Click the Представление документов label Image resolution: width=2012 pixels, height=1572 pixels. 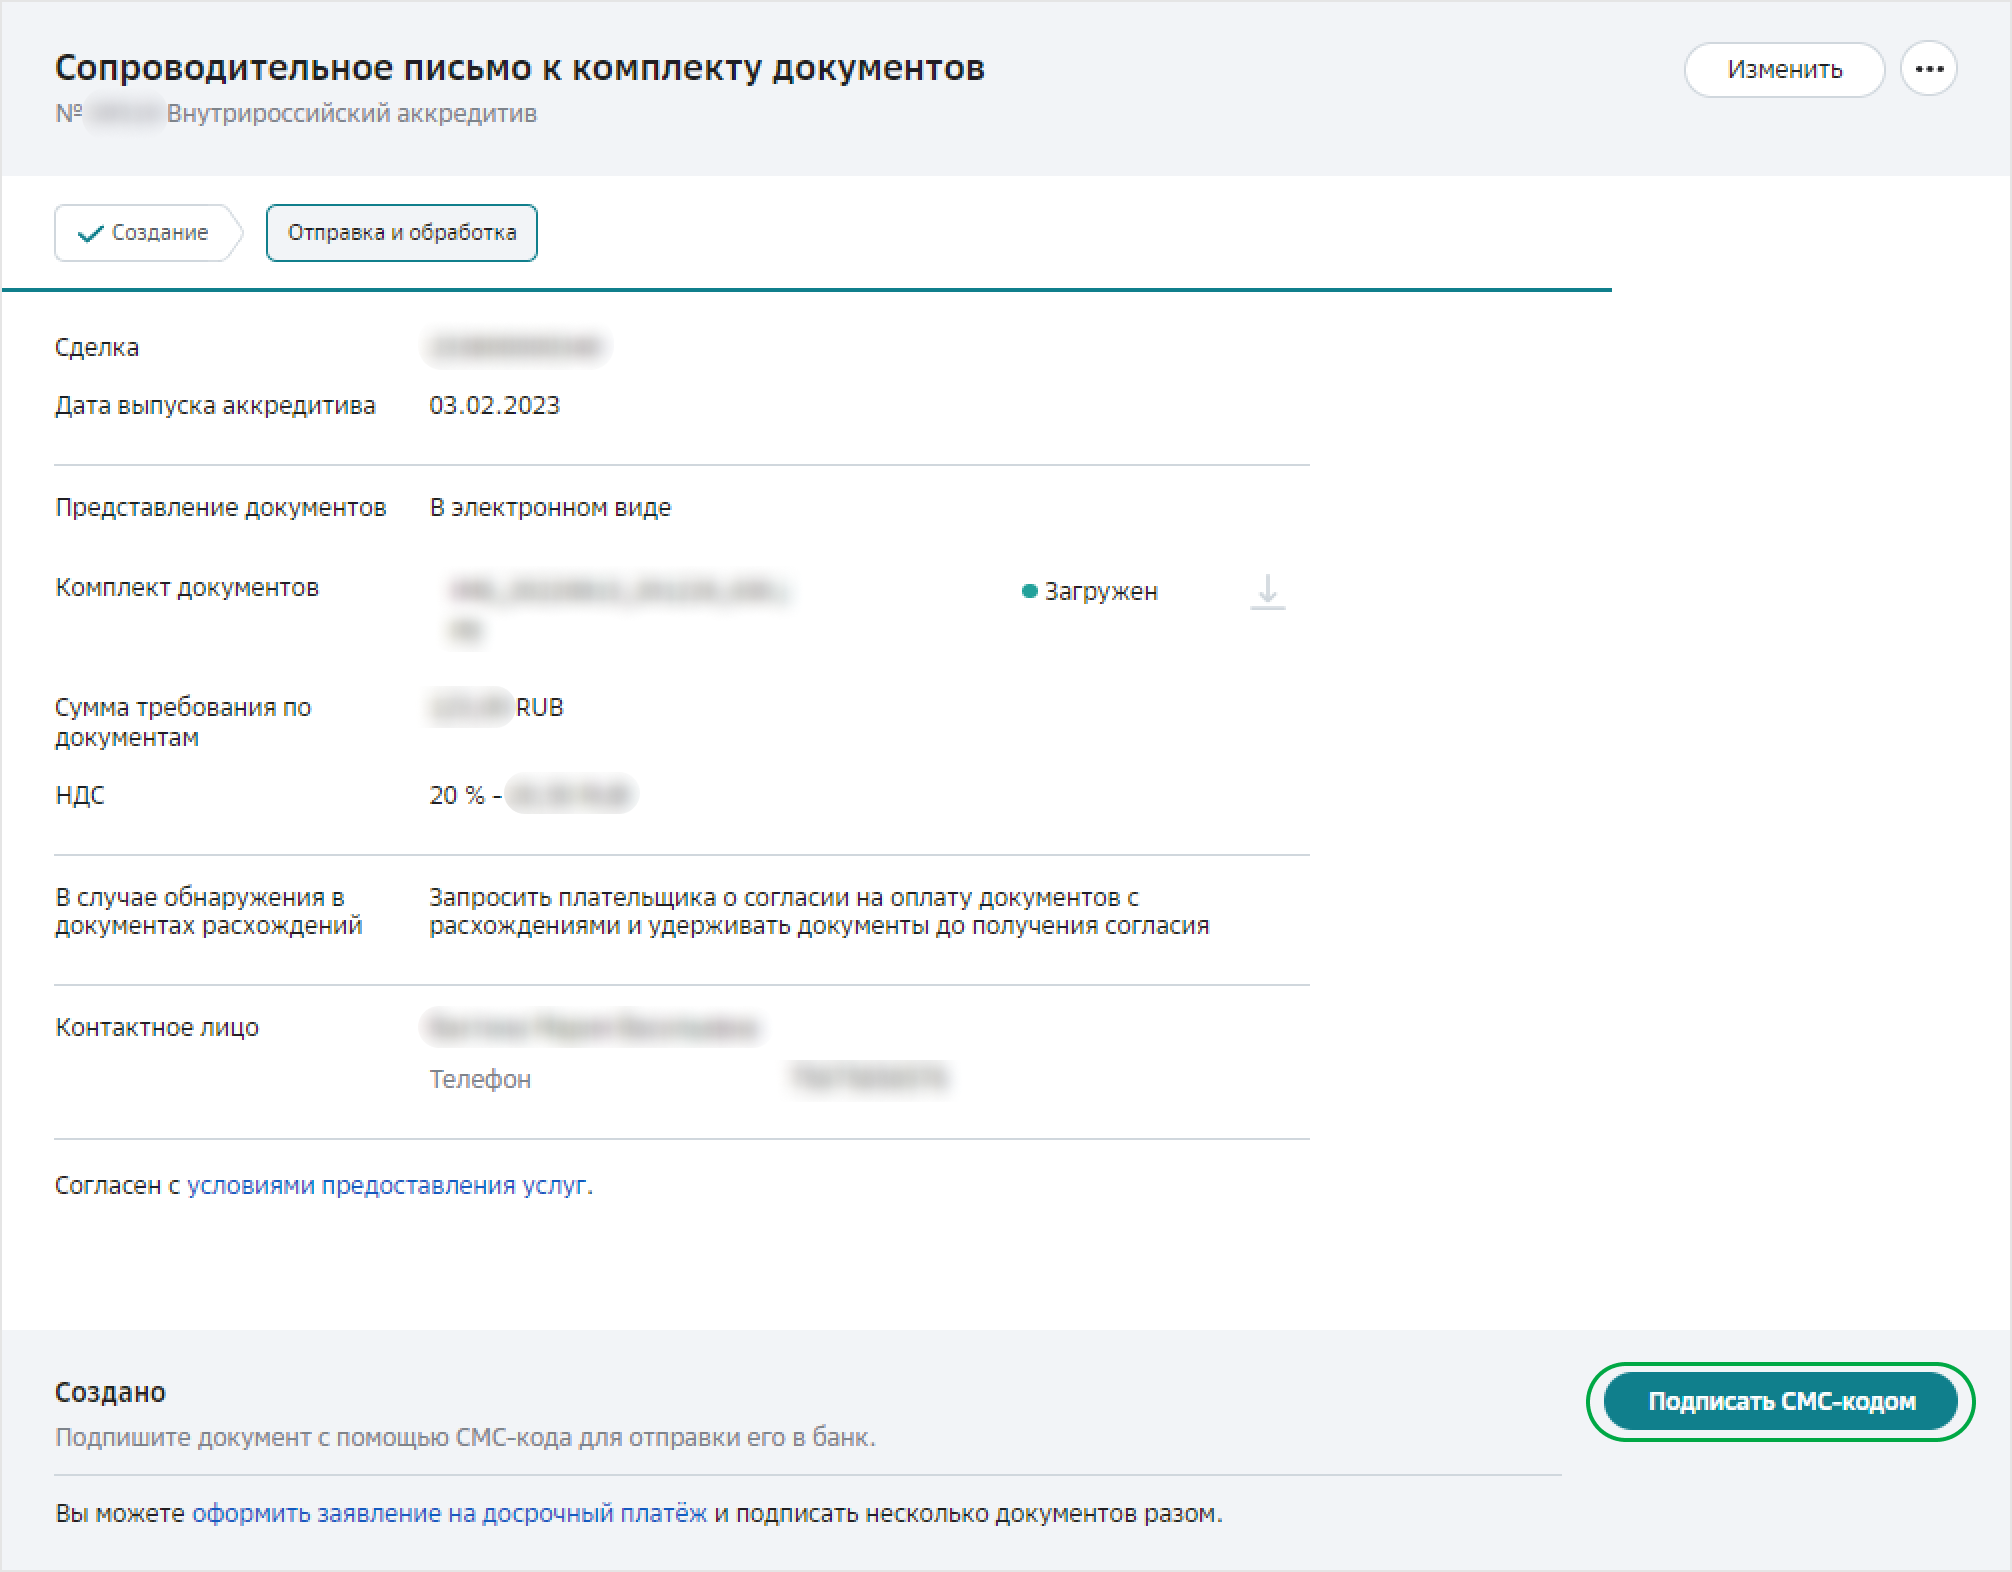pos(221,507)
